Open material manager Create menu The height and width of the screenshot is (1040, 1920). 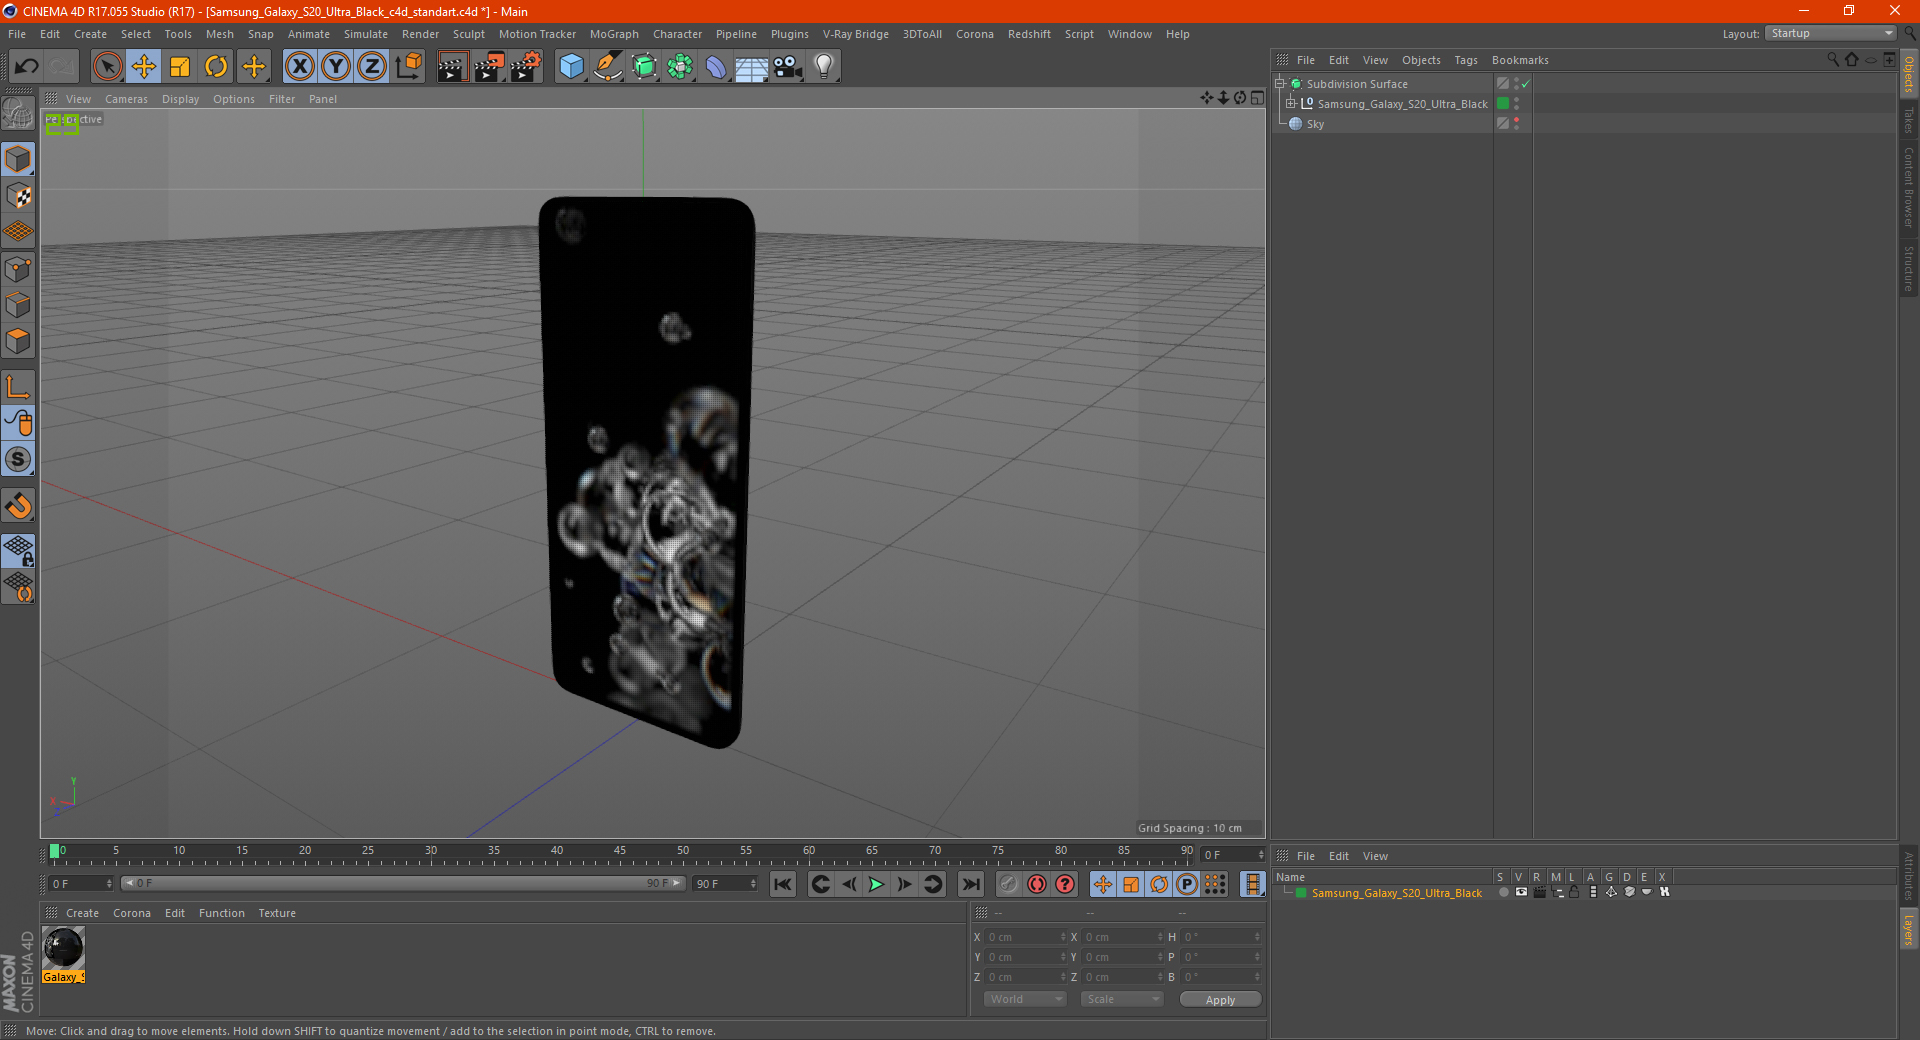coord(82,913)
